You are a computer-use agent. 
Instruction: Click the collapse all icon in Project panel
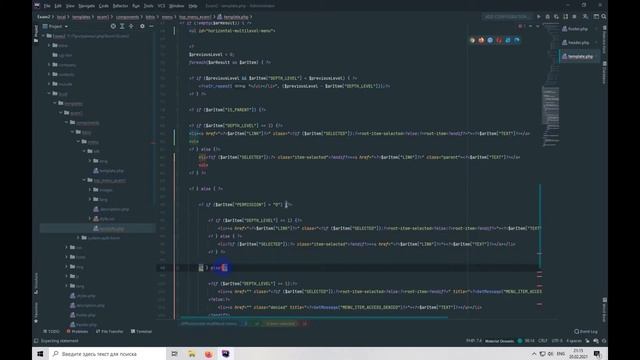[131, 26]
